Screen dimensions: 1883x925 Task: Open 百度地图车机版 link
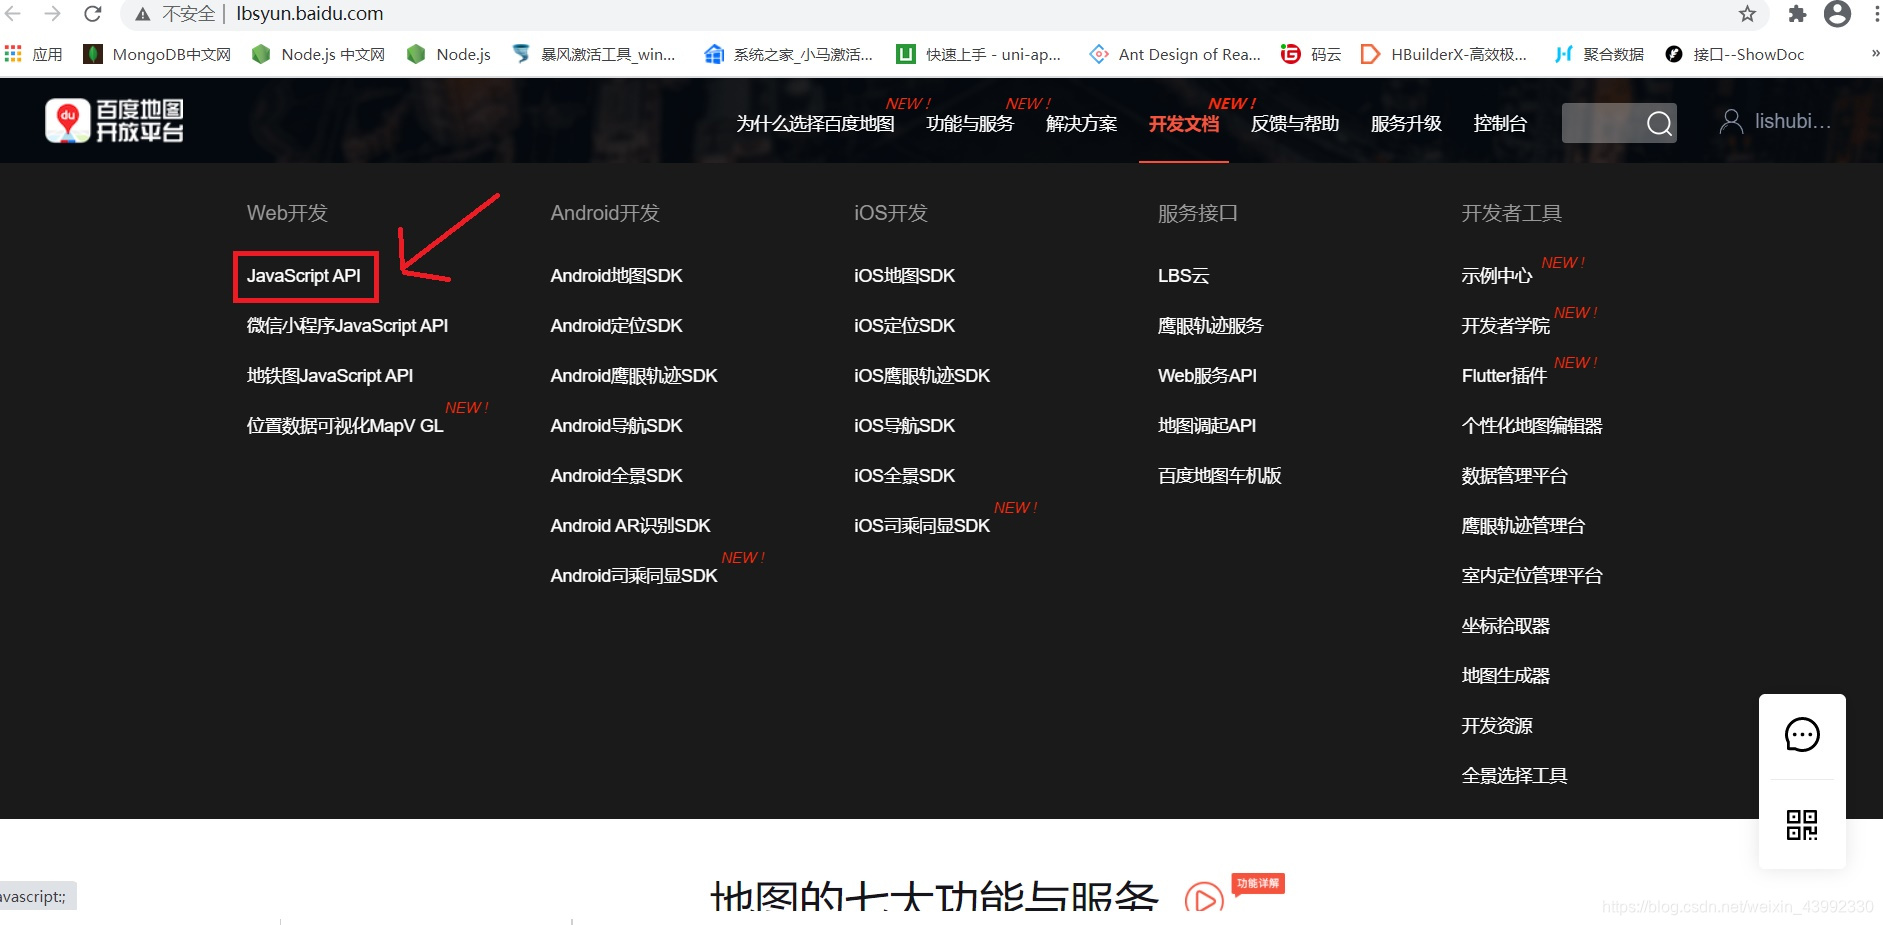tap(1220, 476)
